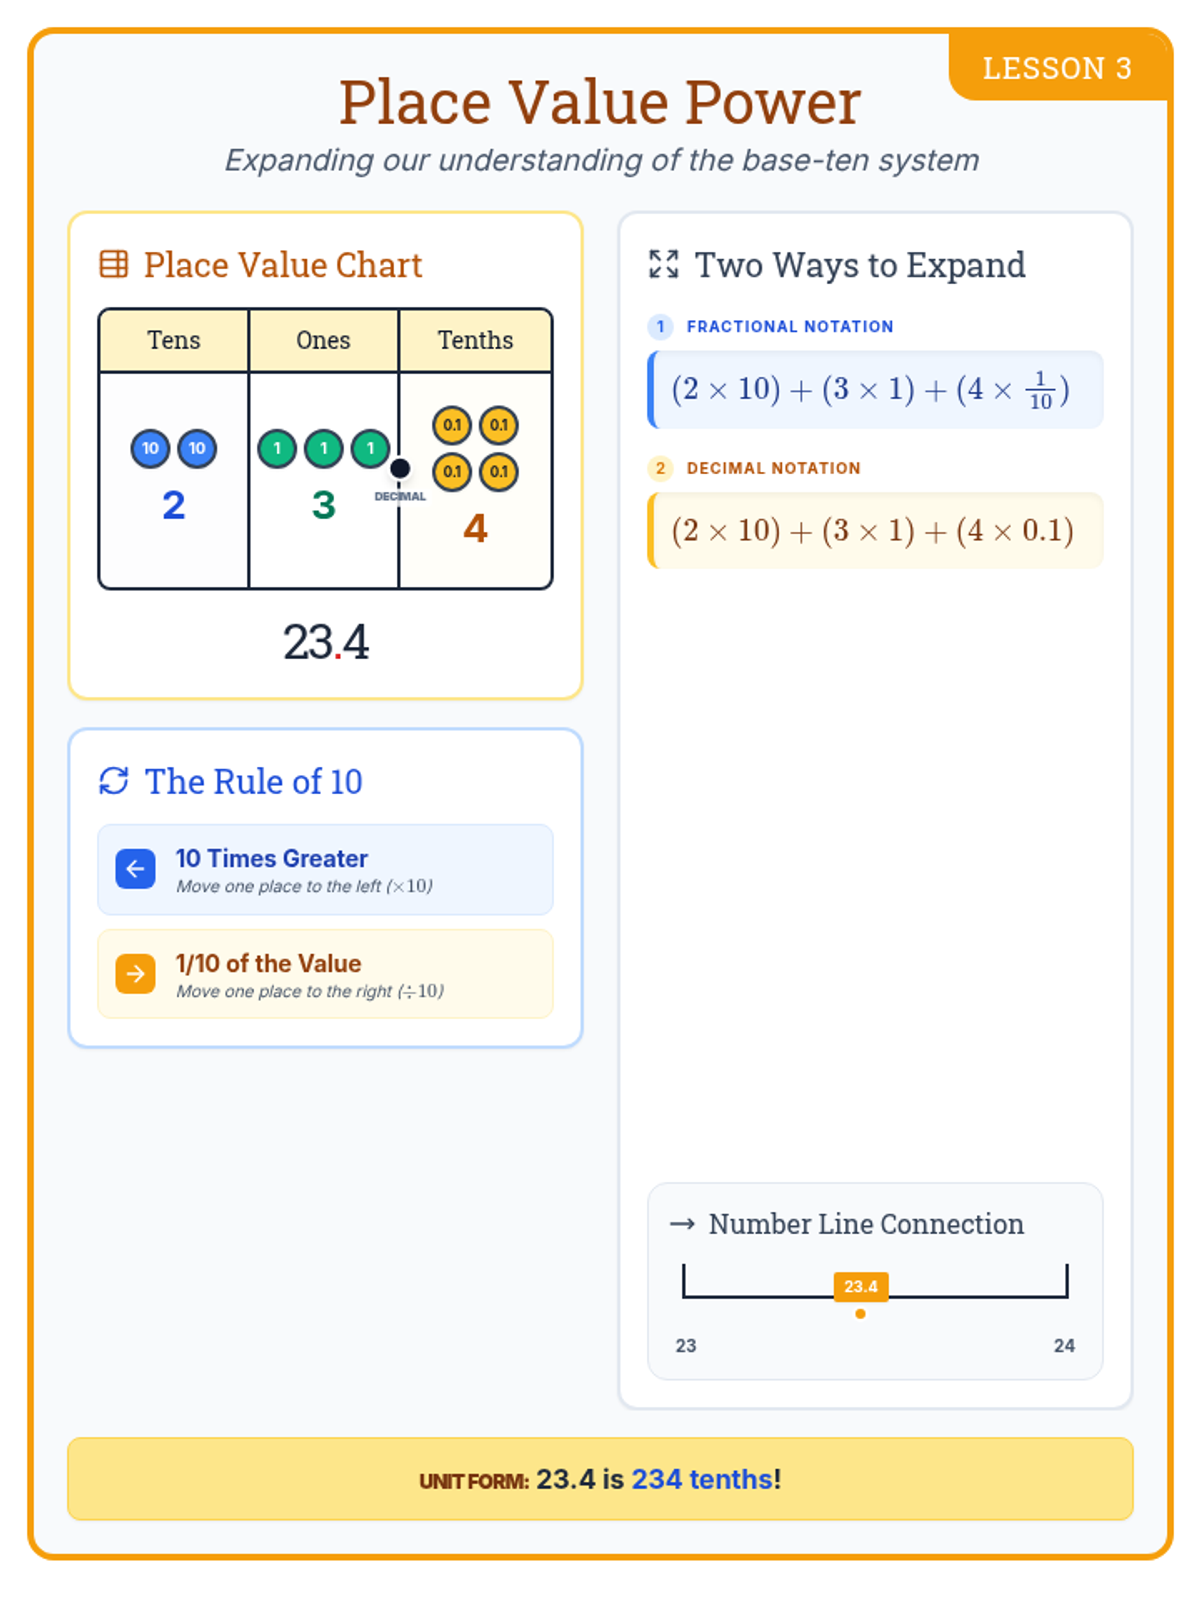This screenshot has width=1200, height=1600.
Task: Click the decimal notation expression box
Action: click(875, 531)
